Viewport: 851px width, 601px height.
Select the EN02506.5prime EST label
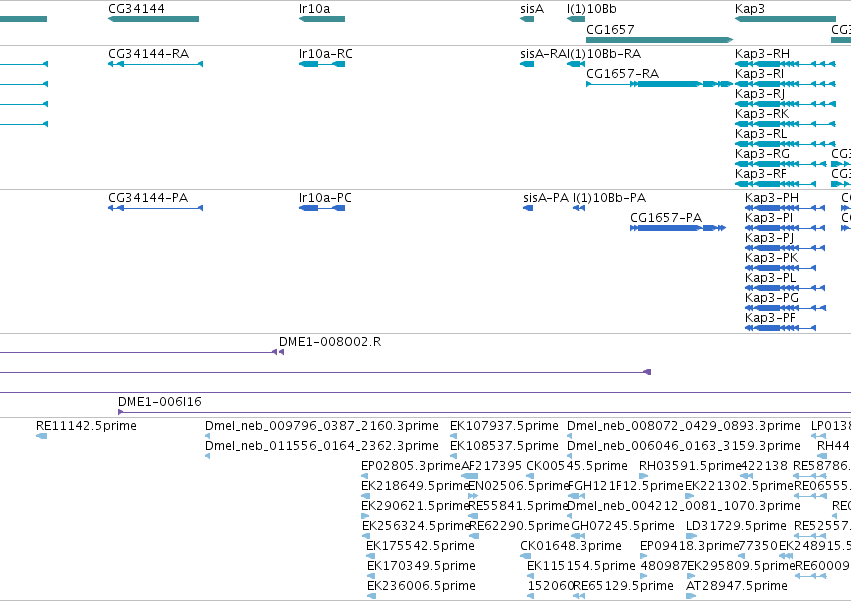click(x=518, y=486)
